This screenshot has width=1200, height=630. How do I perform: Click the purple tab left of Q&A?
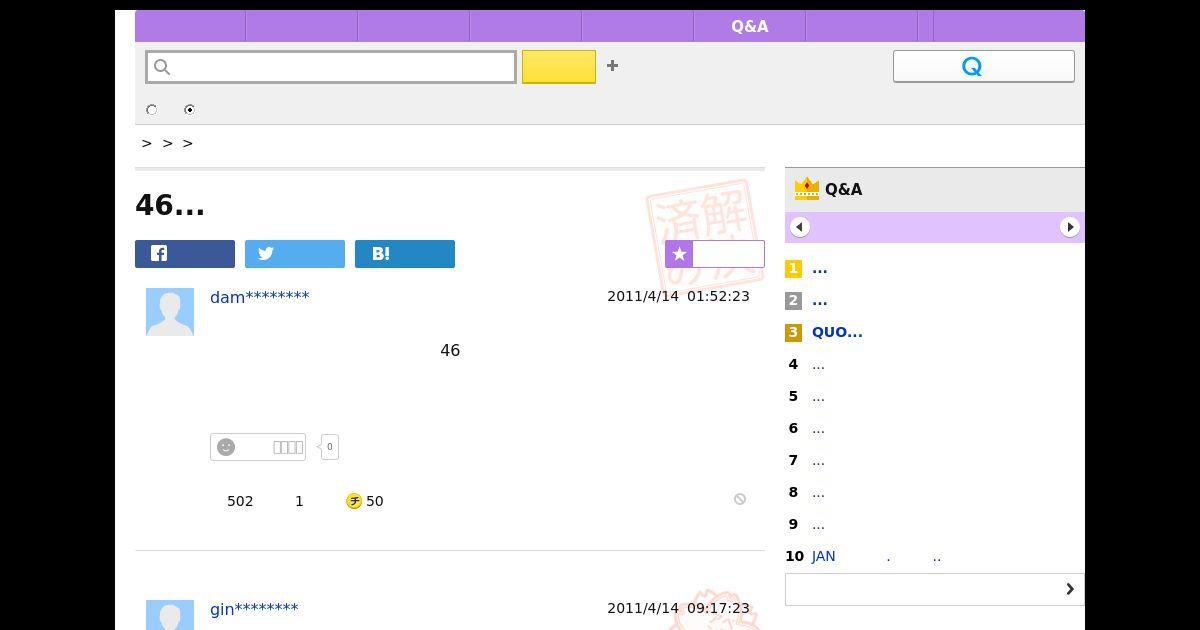pyautogui.click(x=638, y=26)
